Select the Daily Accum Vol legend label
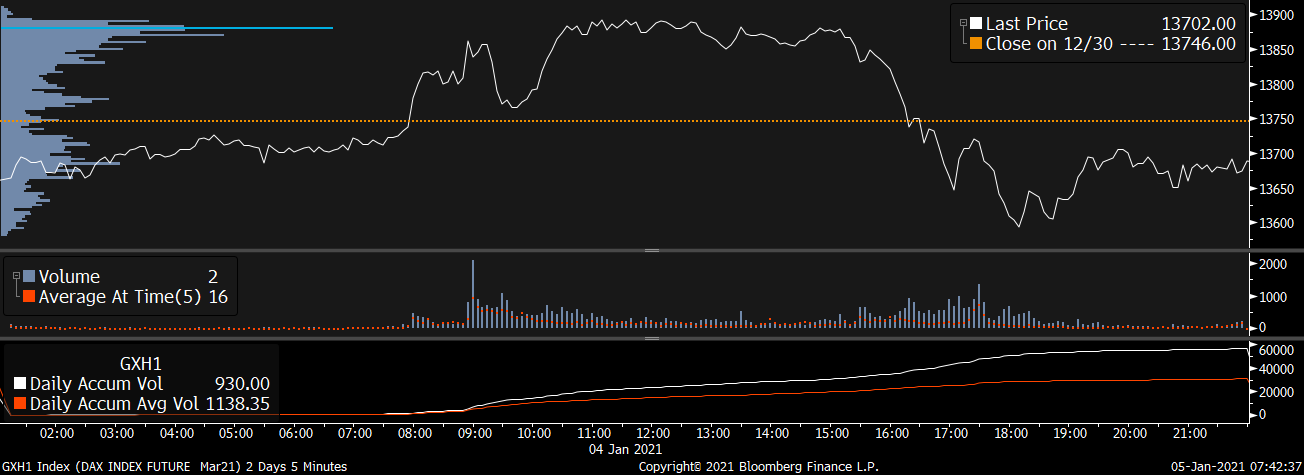This screenshot has width=1304, height=475. coord(96,383)
